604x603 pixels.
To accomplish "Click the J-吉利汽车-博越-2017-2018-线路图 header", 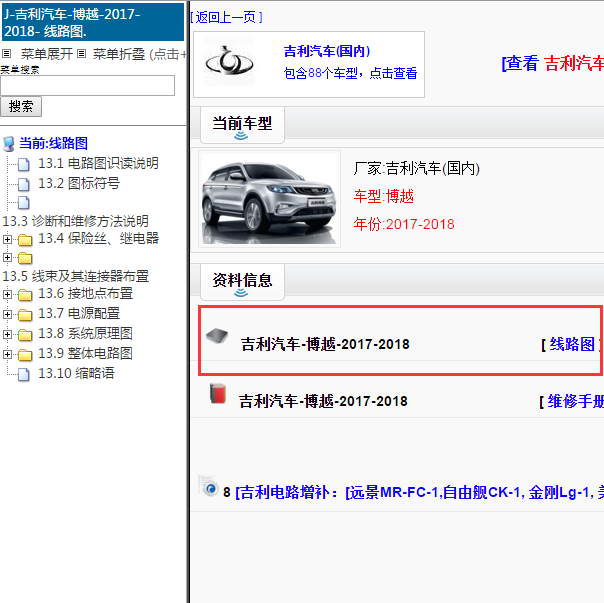I will point(93,22).
